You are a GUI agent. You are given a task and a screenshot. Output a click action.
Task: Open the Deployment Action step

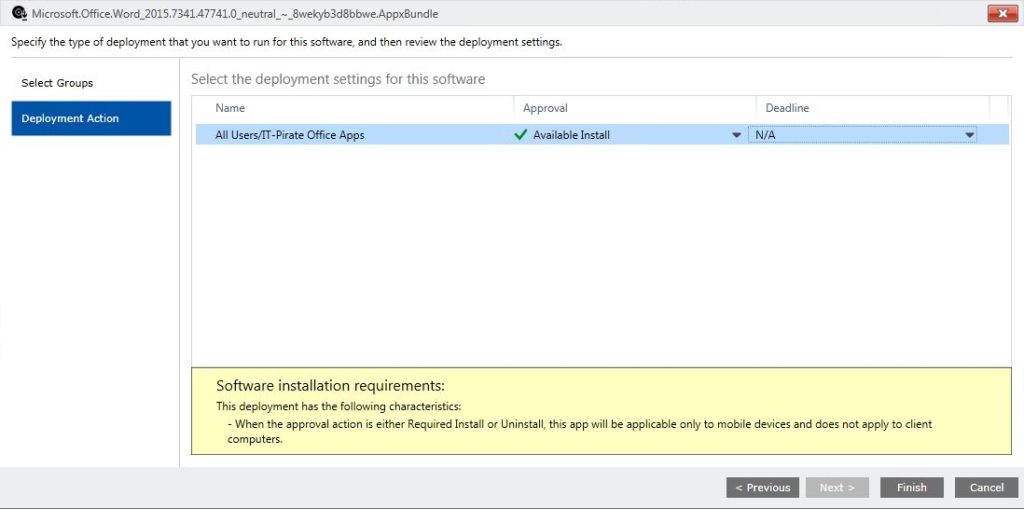click(91, 118)
